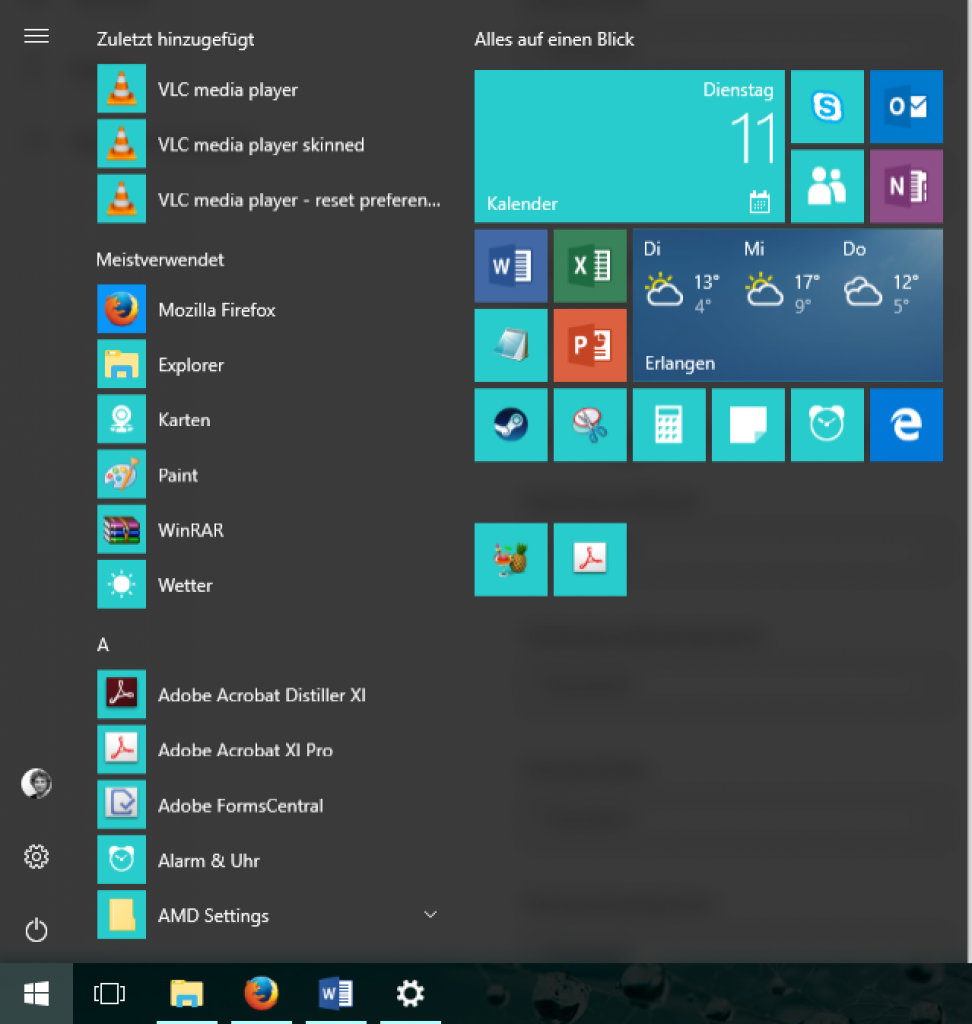Switch to Firefox on the taskbar

click(261, 993)
